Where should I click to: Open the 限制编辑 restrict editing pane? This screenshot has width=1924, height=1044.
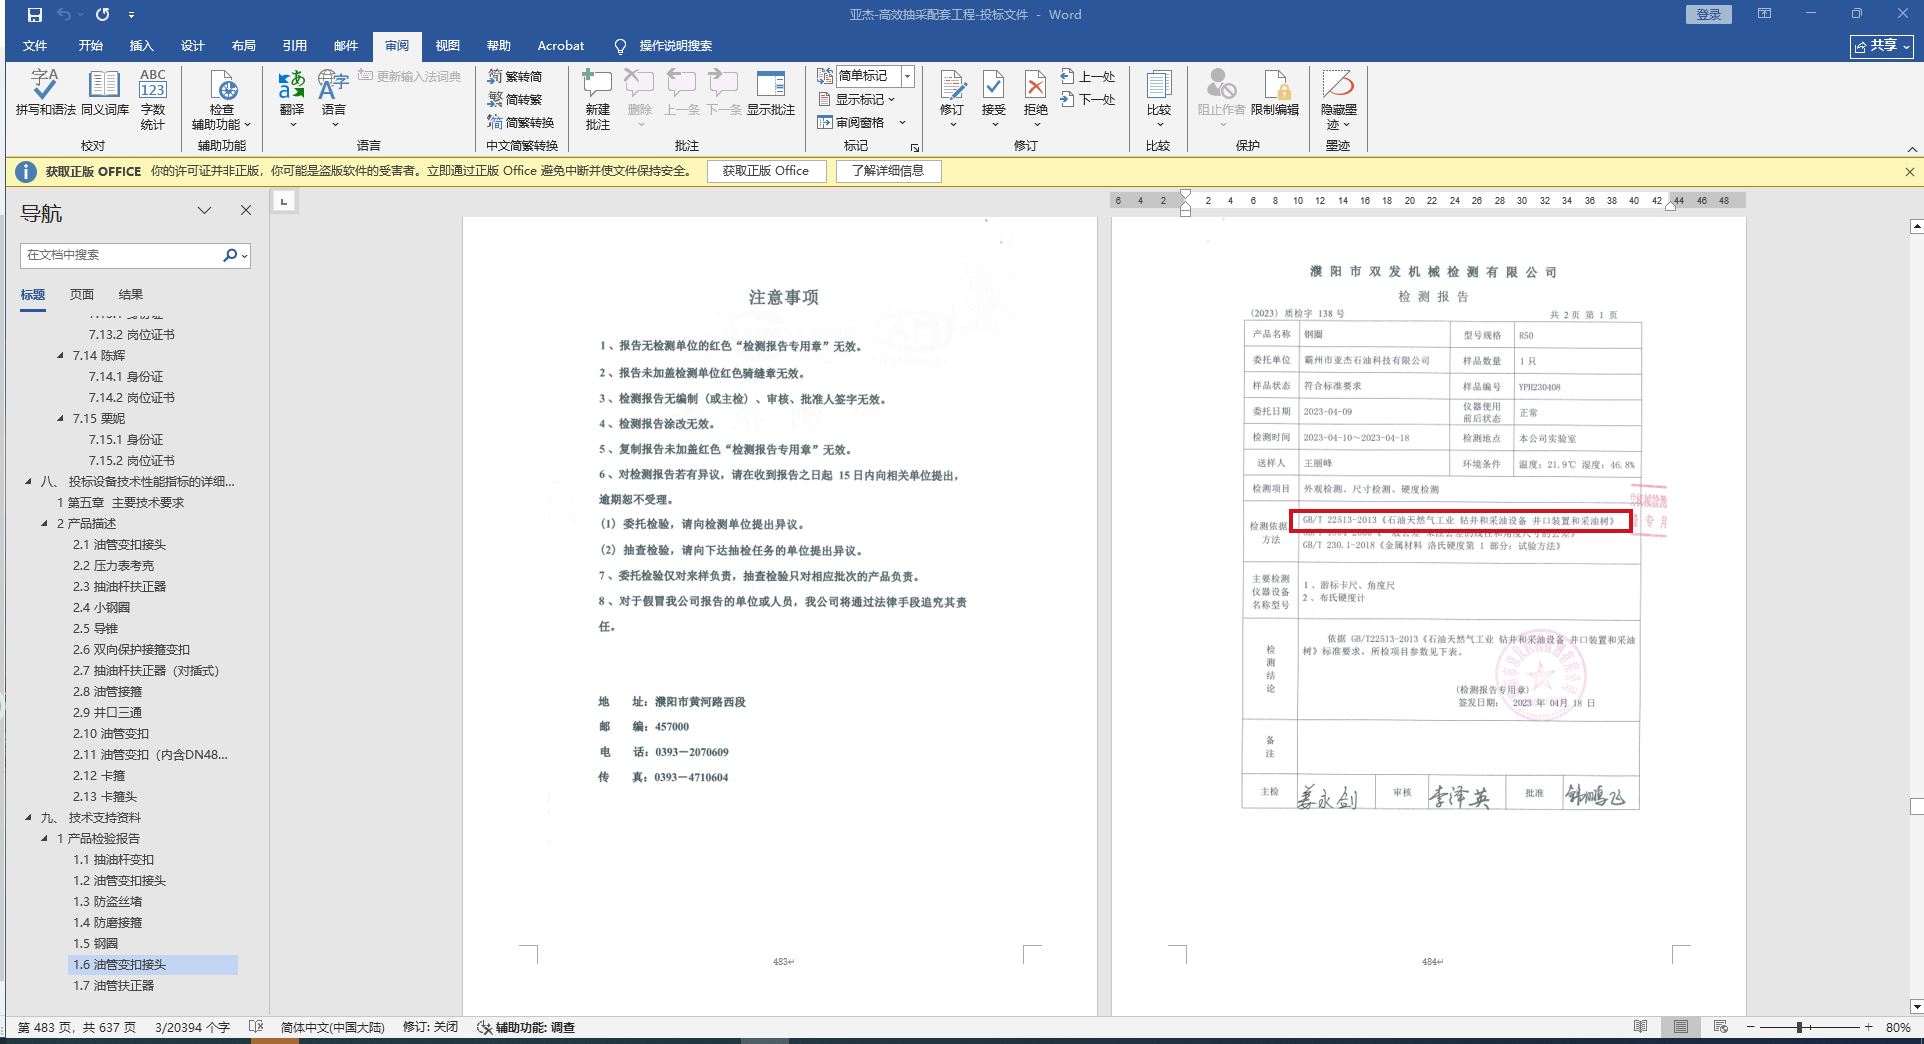(x=1275, y=93)
